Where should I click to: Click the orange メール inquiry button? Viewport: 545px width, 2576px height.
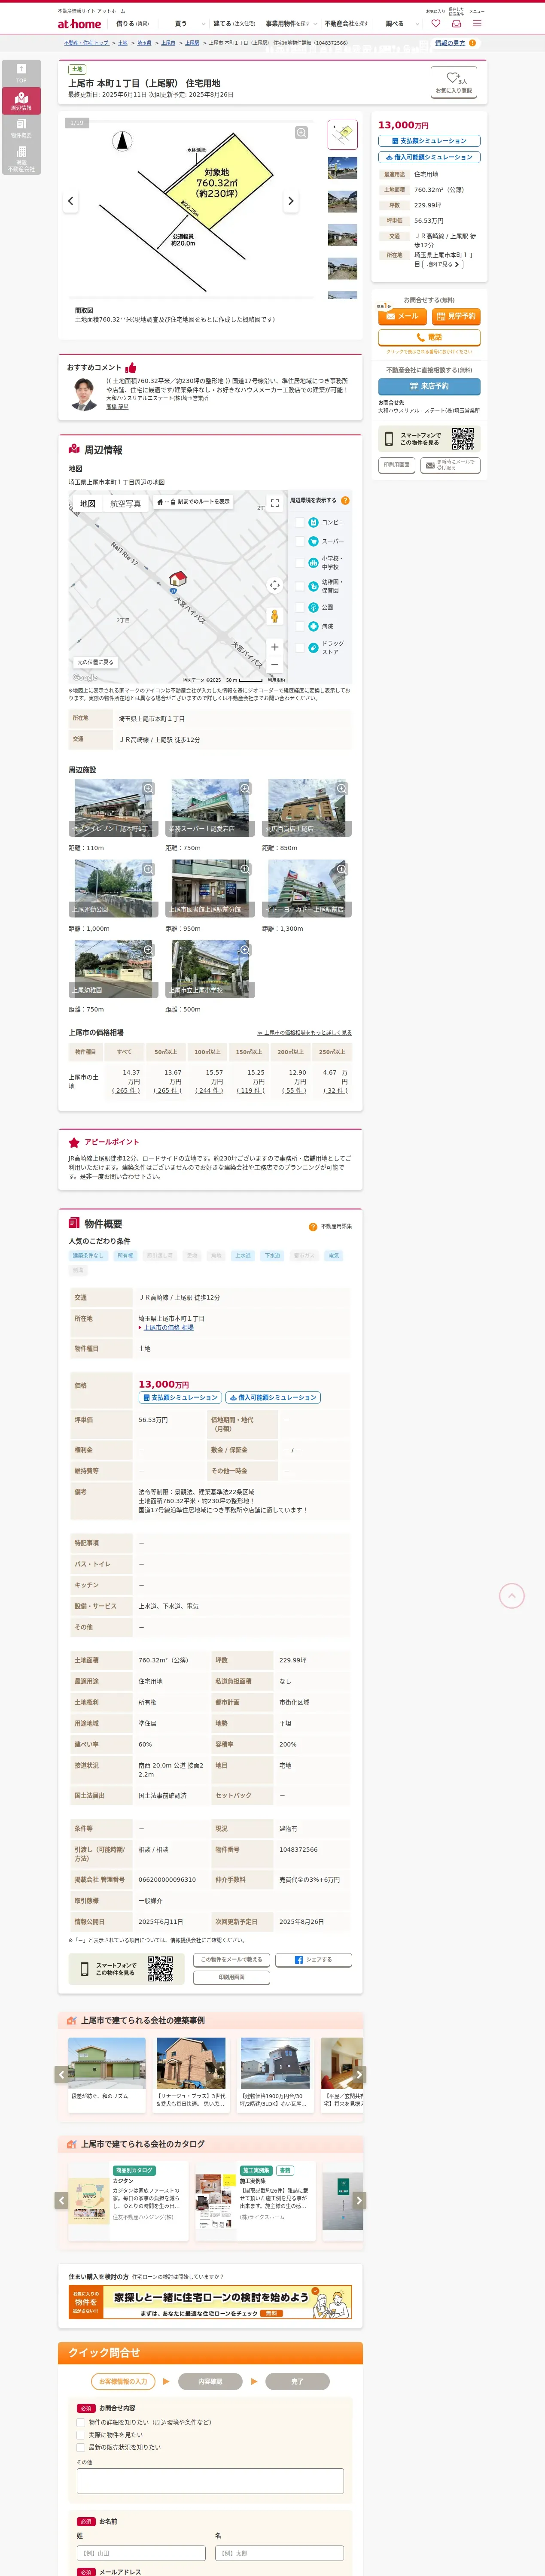pyautogui.click(x=403, y=316)
